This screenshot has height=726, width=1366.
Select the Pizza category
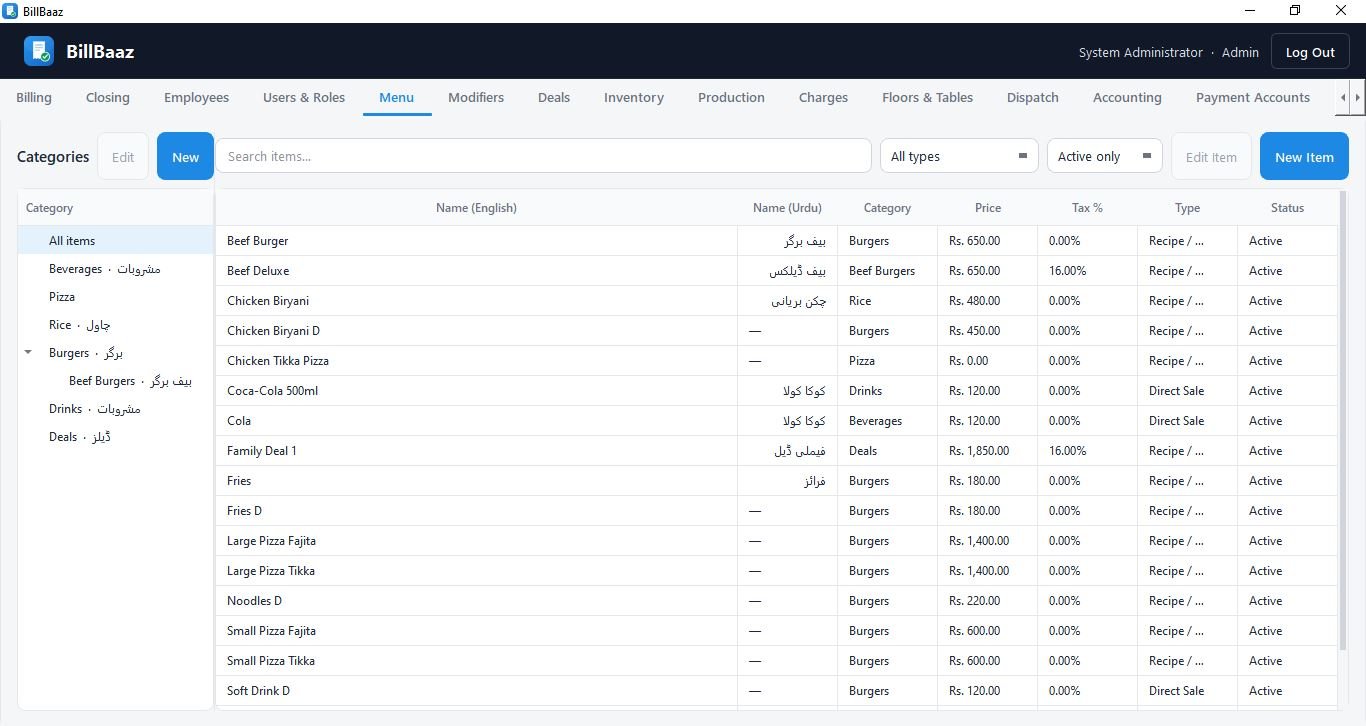coord(116,297)
